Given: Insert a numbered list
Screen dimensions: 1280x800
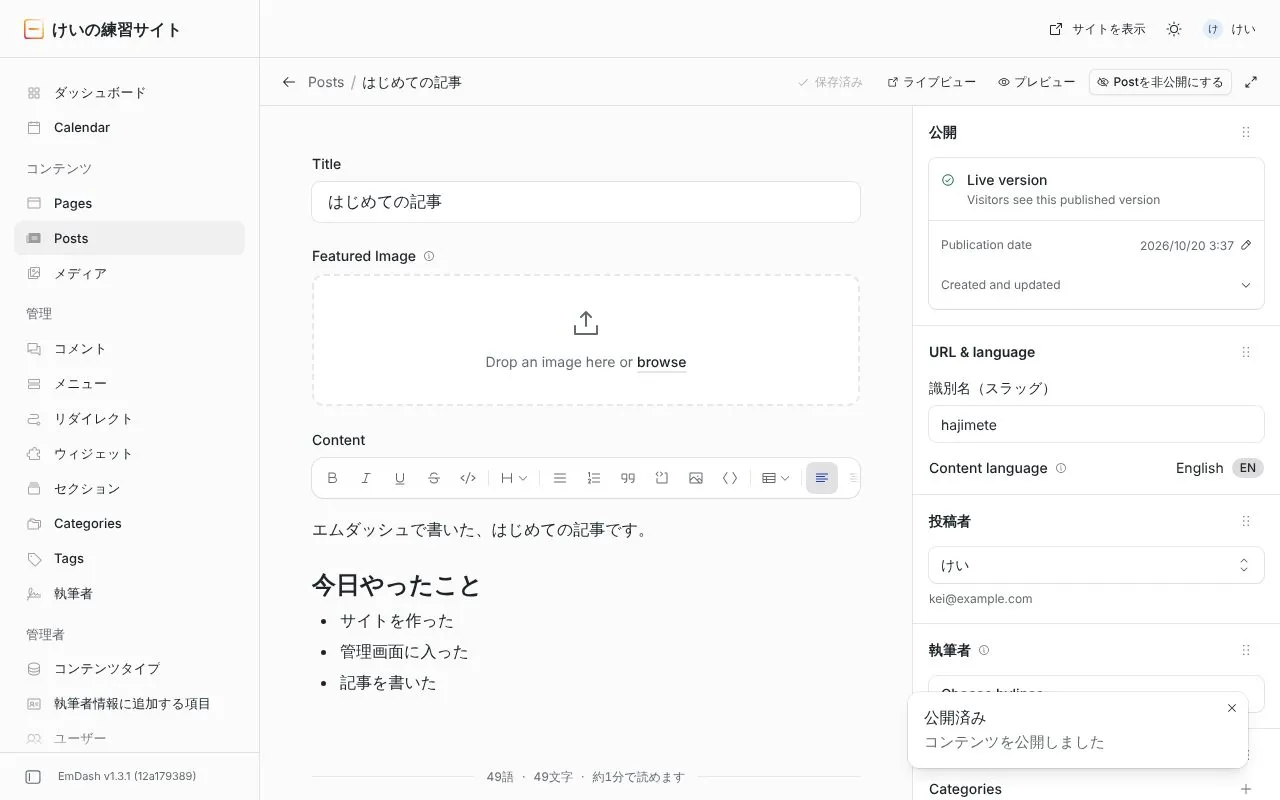Looking at the screenshot, I should coord(594,478).
